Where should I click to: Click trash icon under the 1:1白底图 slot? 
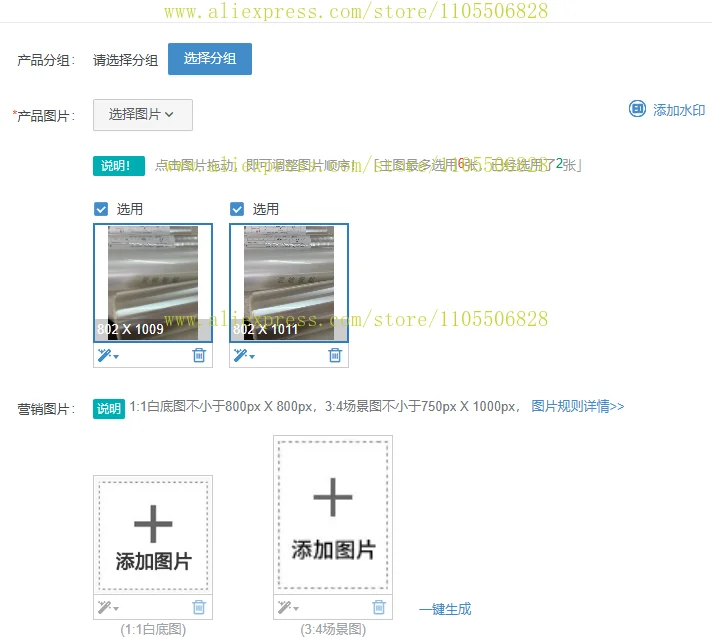pyautogui.click(x=199, y=607)
